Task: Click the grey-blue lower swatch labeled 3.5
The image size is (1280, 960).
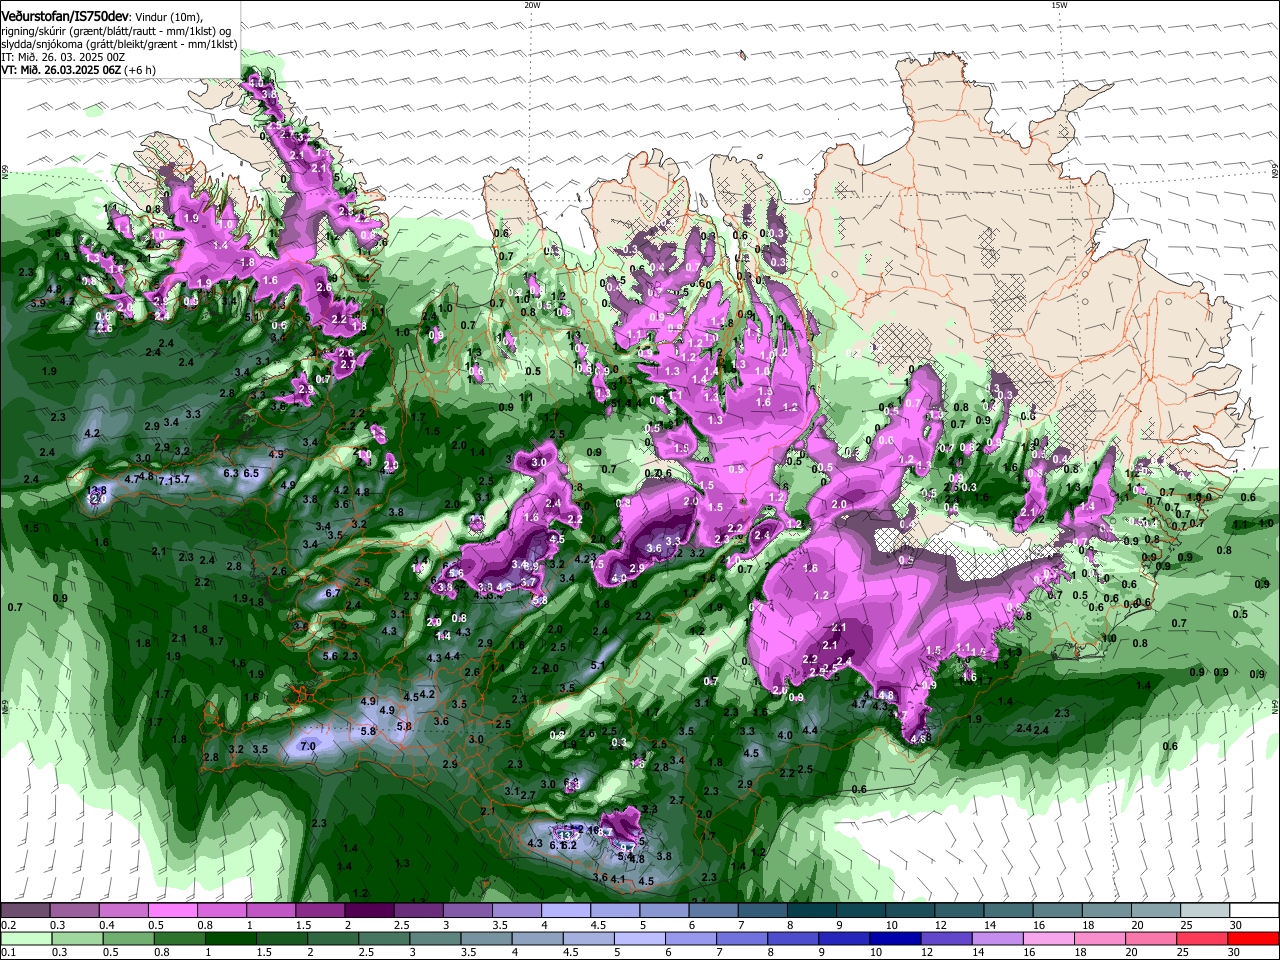Action: [x=487, y=939]
